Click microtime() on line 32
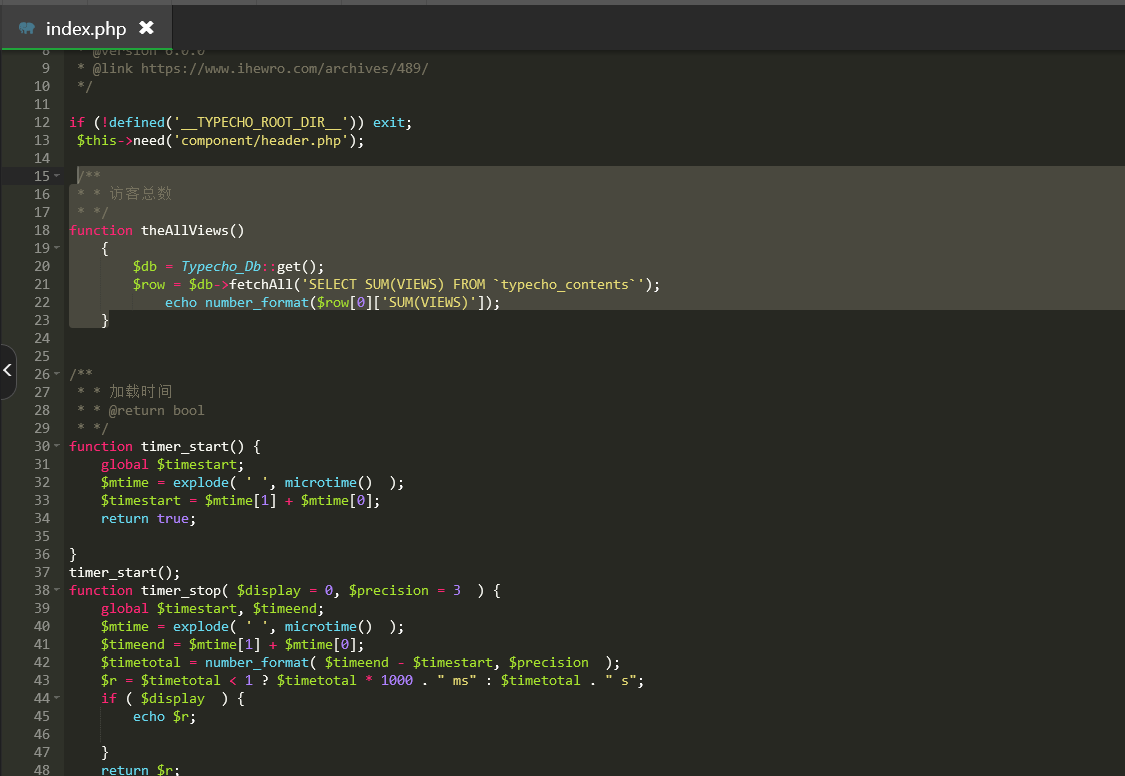 (x=329, y=483)
